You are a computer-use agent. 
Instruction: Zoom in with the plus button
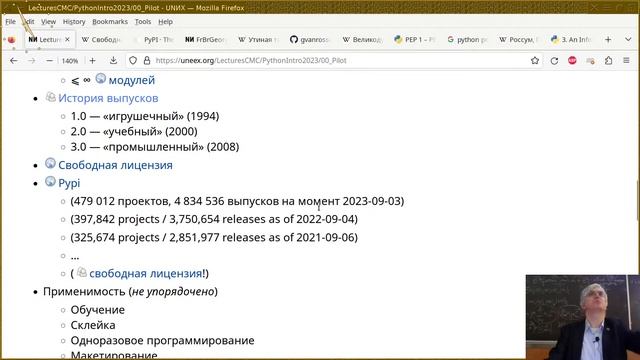pyautogui.click(x=92, y=60)
